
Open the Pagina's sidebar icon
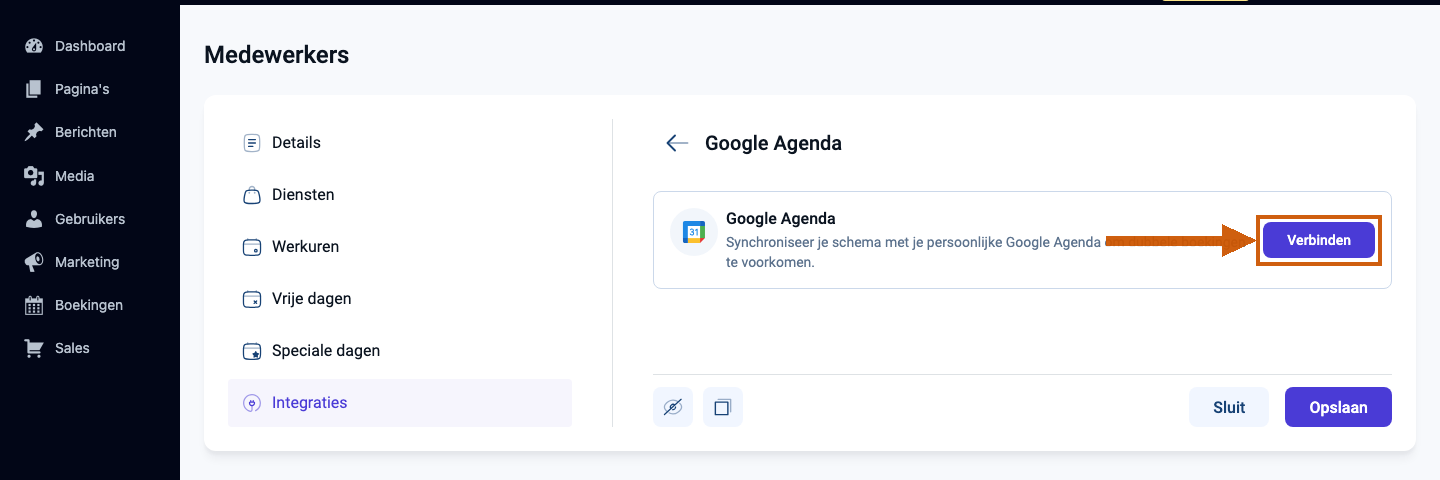(35, 89)
